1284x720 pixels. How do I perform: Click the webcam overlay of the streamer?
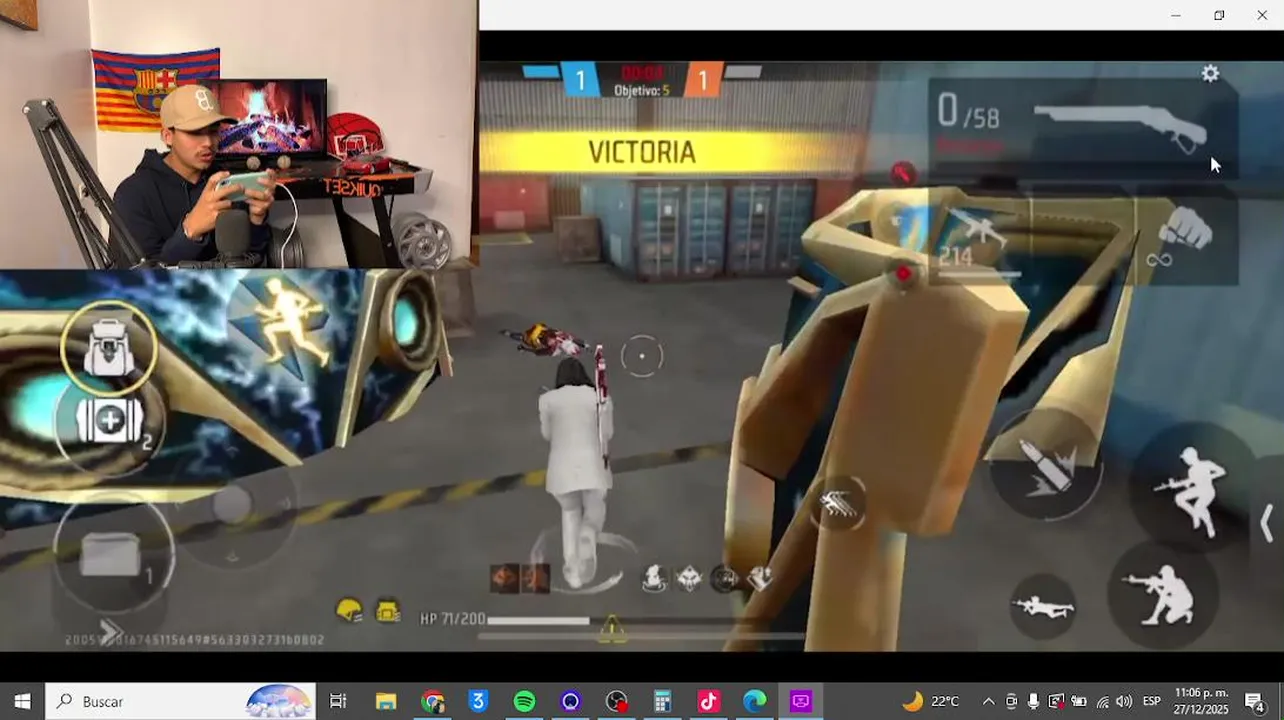coord(238,134)
